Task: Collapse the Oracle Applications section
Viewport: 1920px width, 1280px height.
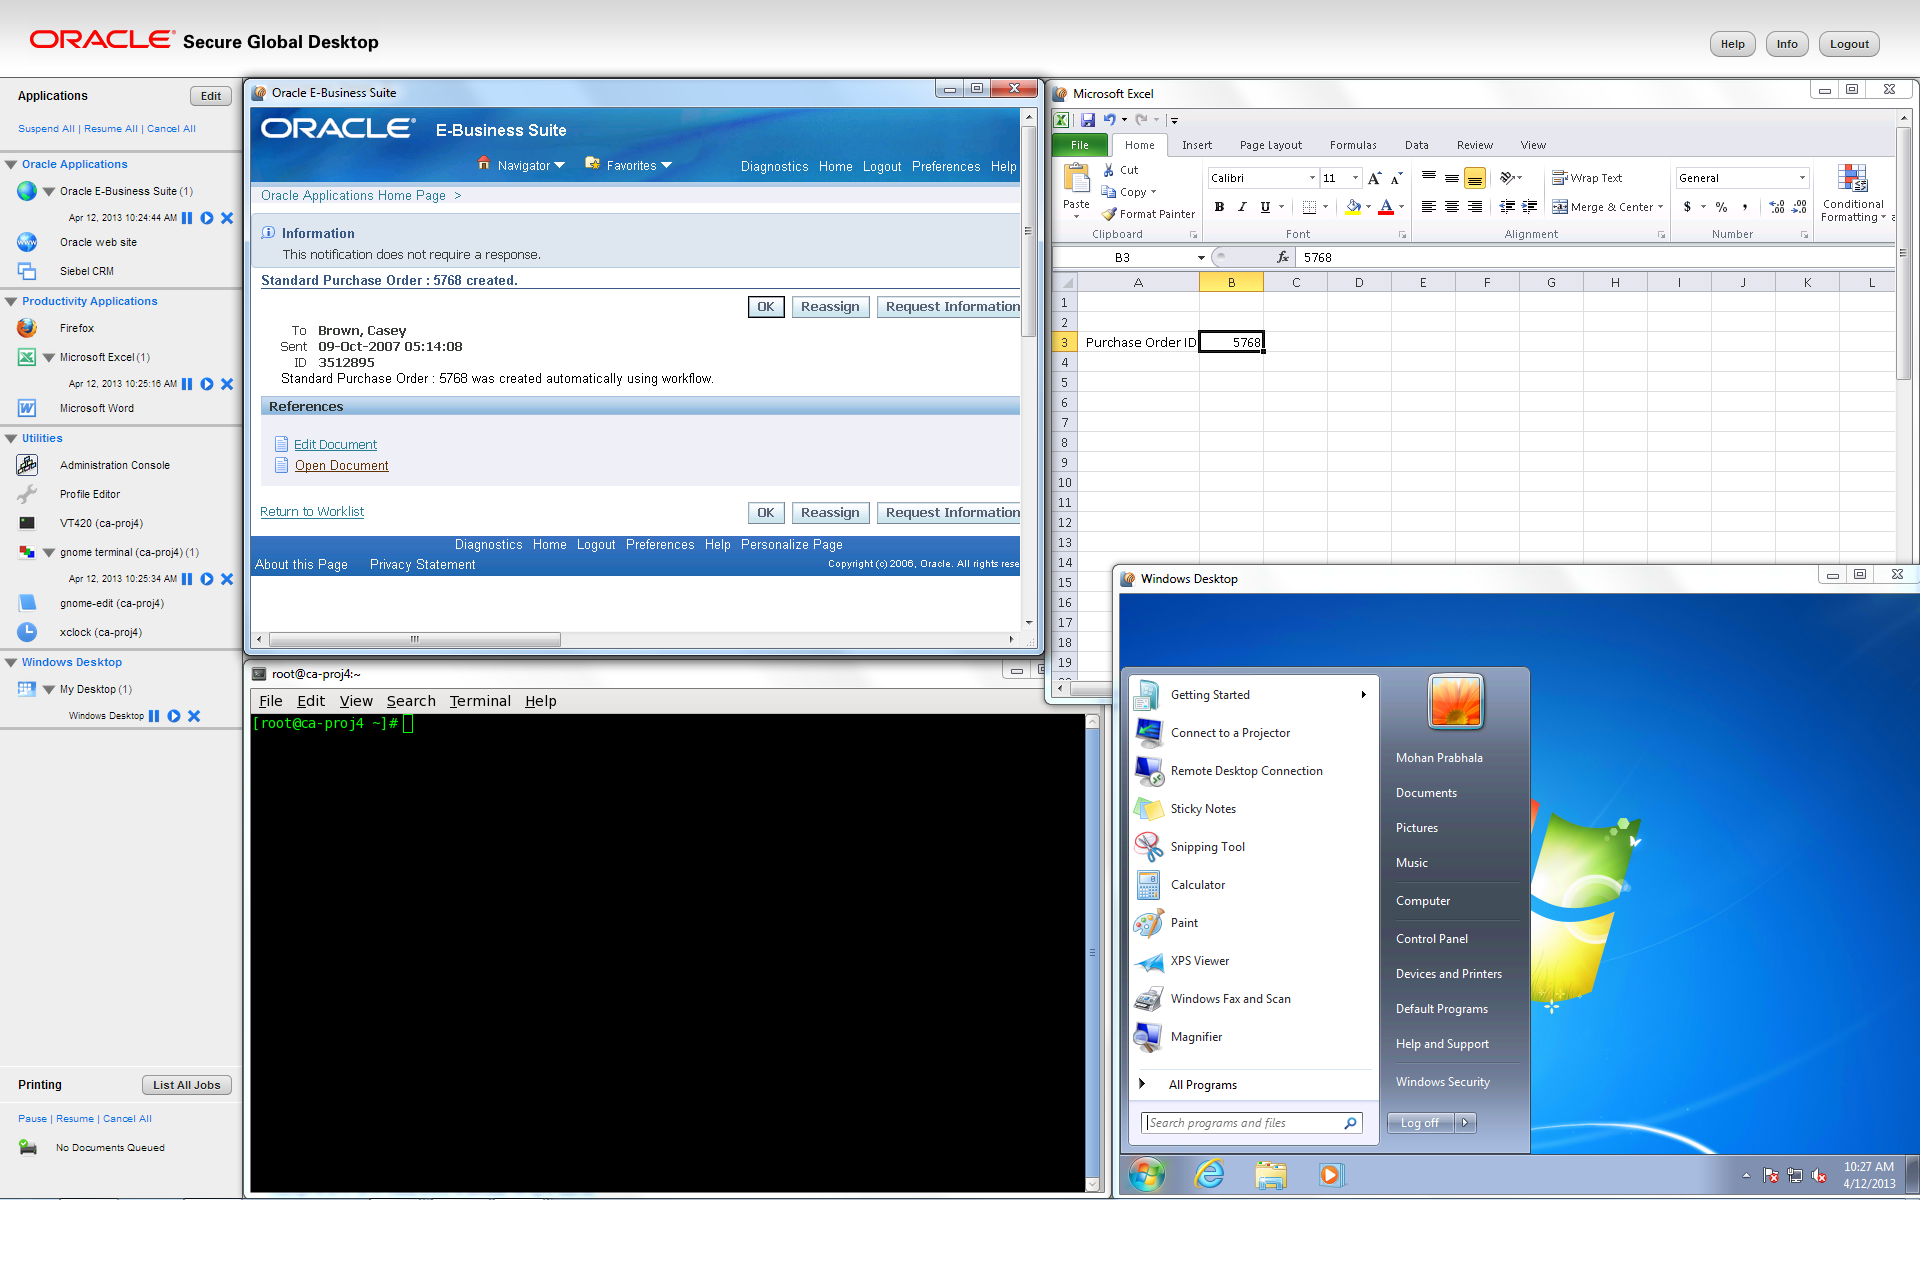Action: pos(11,164)
